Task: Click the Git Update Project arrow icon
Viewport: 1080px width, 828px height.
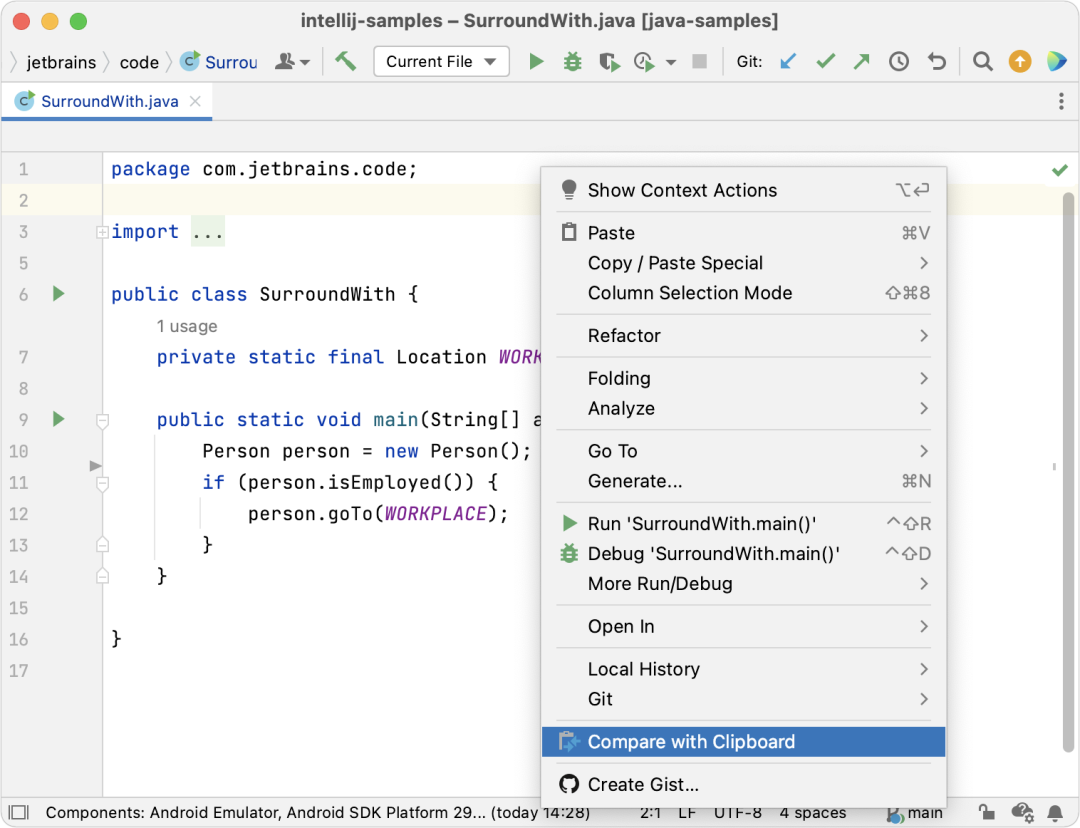Action: (788, 61)
